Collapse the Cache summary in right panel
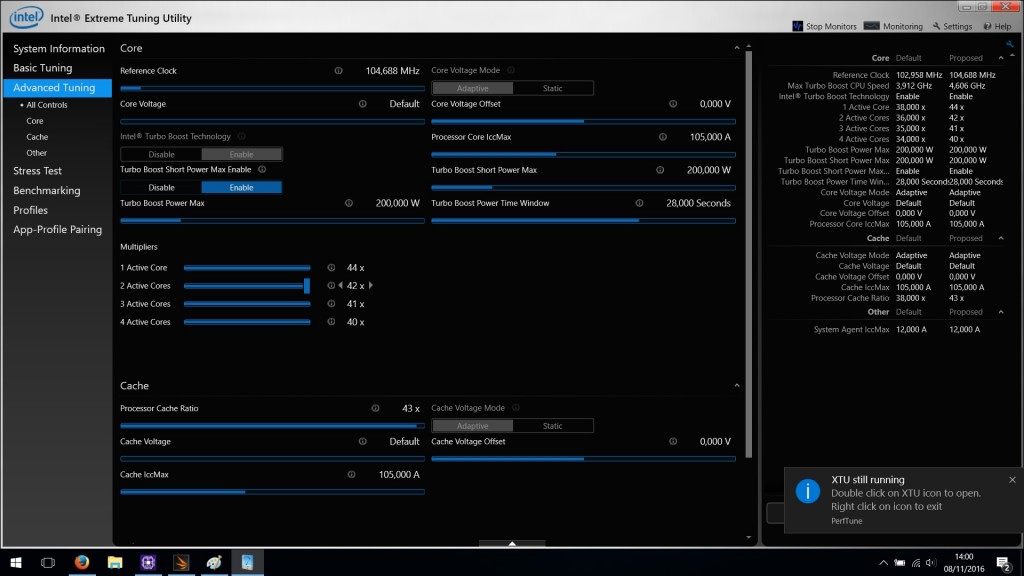 click(x=1000, y=238)
